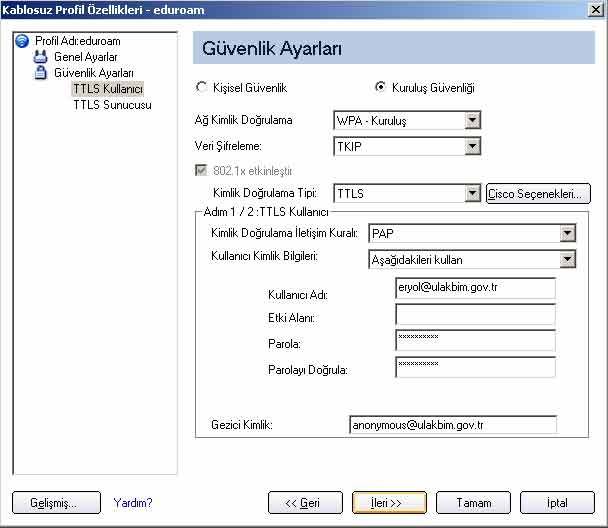This screenshot has width=608, height=528.
Task: Open the Yardım? help link
Action: point(133,503)
